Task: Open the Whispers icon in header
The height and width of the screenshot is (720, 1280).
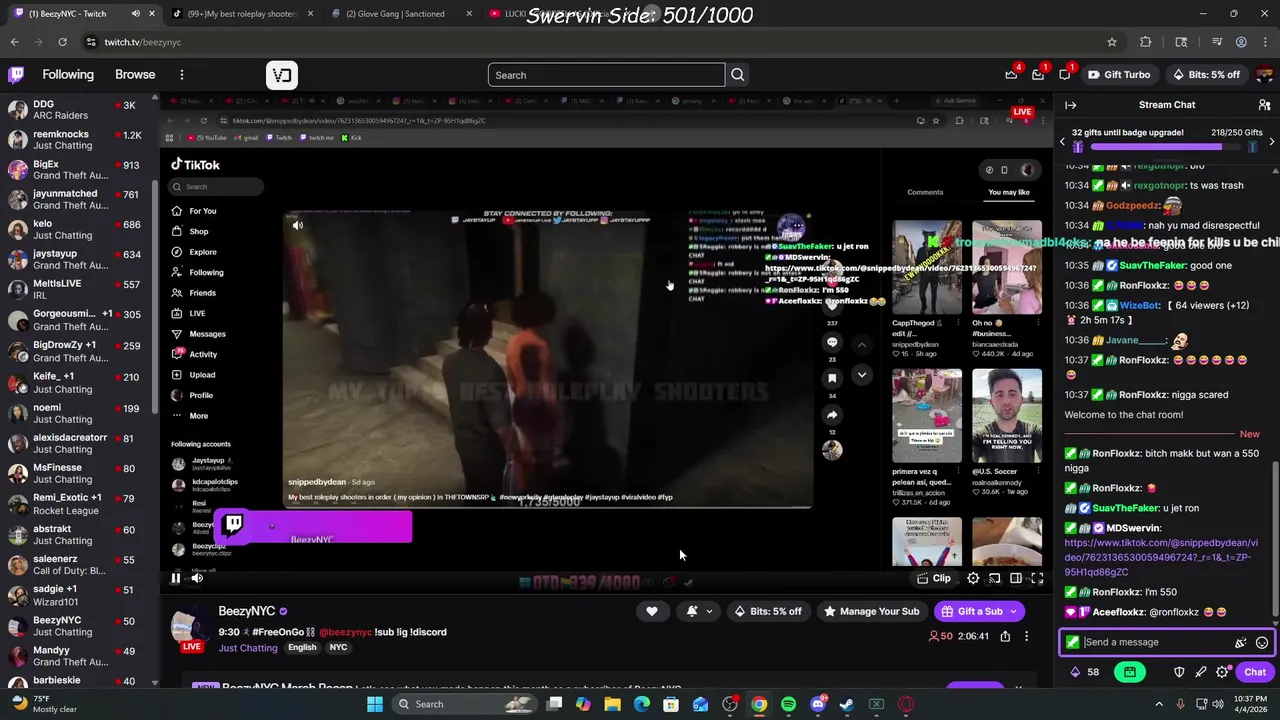Action: point(1065,75)
